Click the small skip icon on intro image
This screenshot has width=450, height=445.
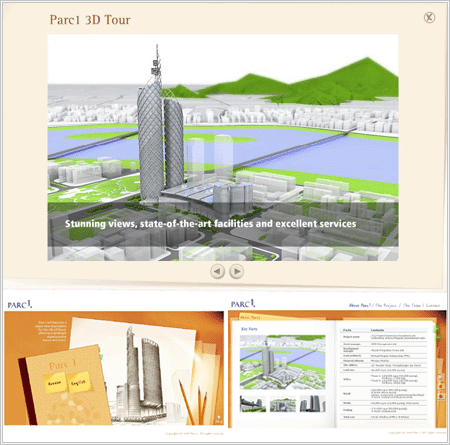point(219,419)
